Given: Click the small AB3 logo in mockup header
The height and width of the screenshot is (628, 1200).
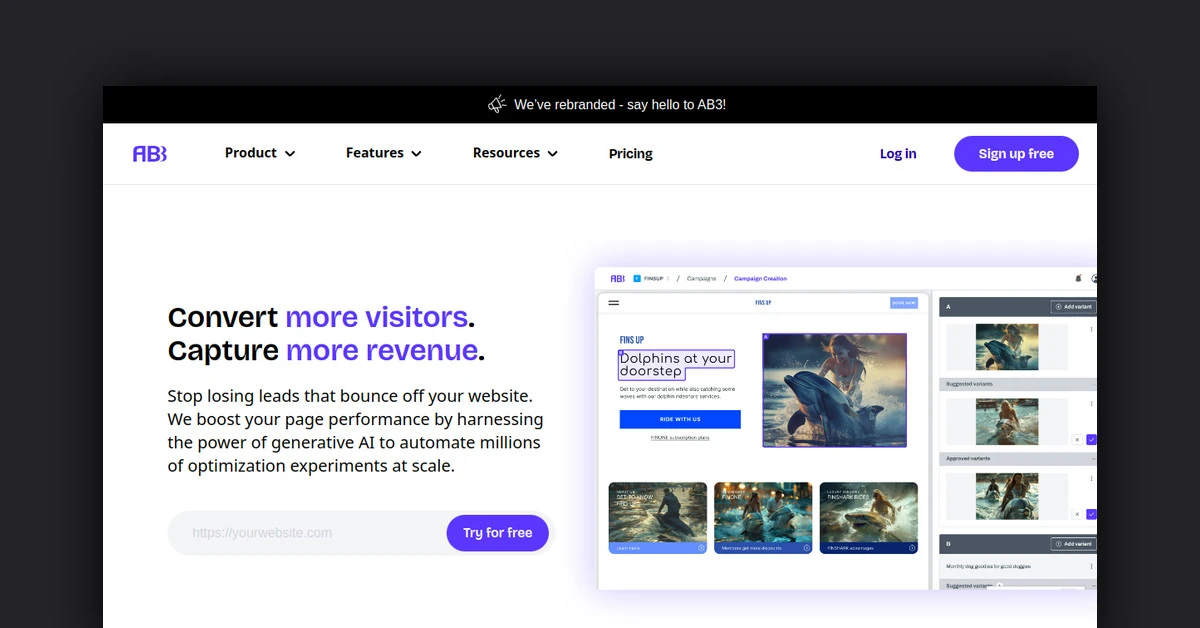Looking at the screenshot, I should (x=618, y=279).
